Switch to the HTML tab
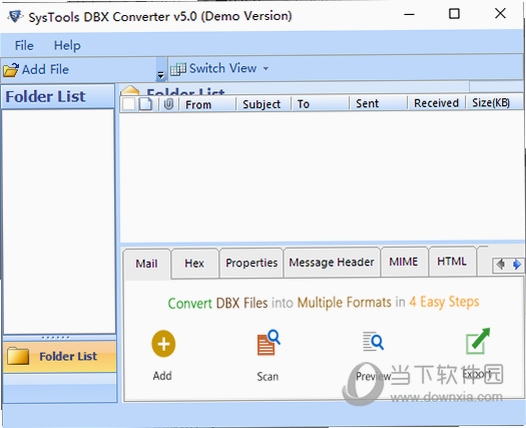This screenshot has height=428, width=526. 452,261
